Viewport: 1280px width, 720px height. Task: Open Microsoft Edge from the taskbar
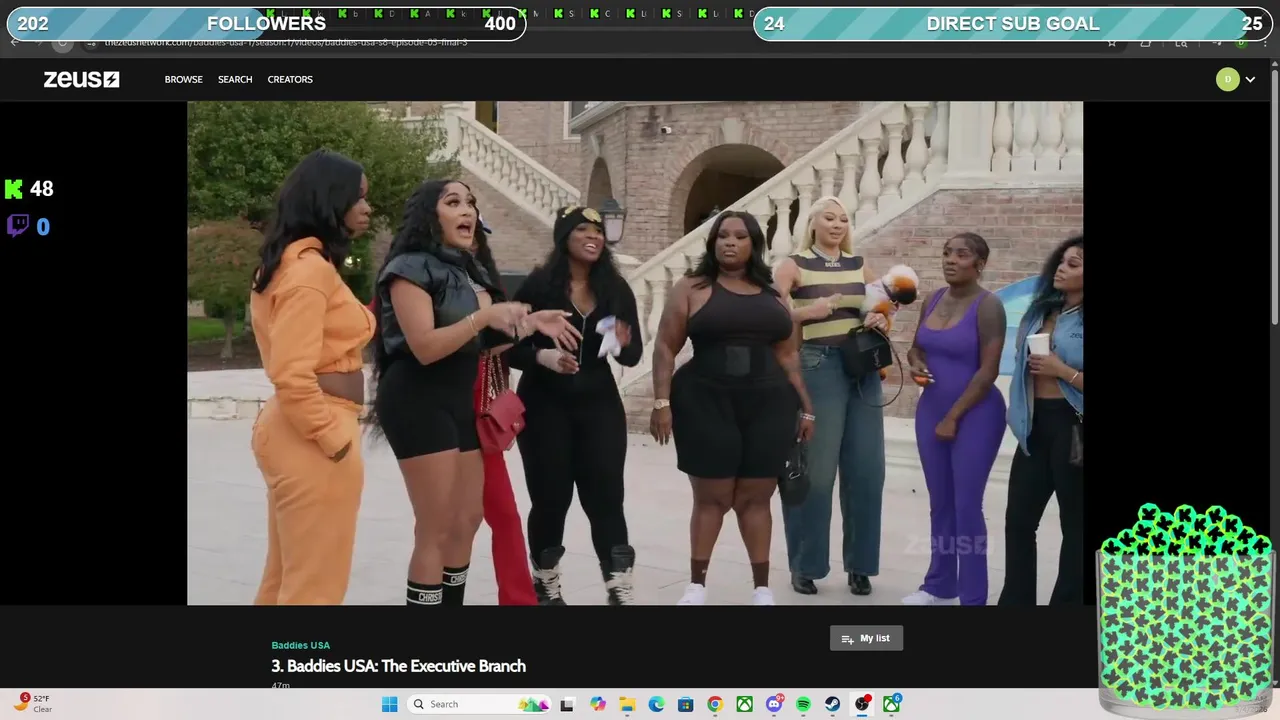click(x=656, y=704)
